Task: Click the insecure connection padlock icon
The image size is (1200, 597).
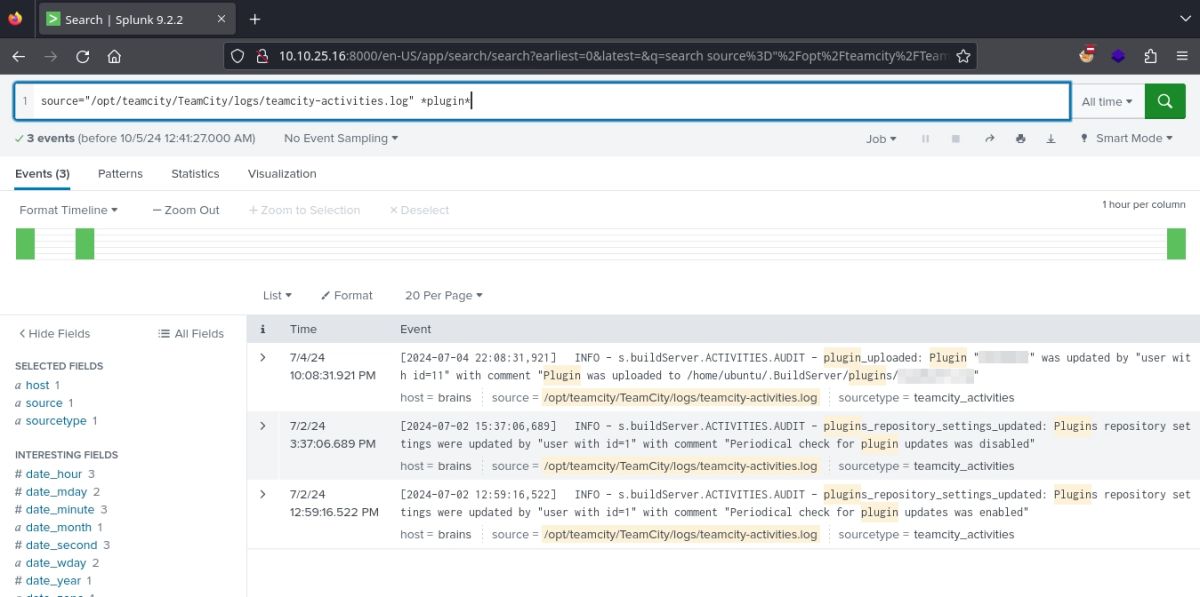Action: point(260,57)
